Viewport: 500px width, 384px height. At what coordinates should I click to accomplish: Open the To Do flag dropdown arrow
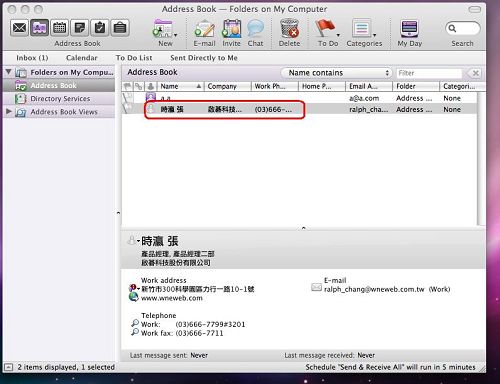[x=338, y=35]
